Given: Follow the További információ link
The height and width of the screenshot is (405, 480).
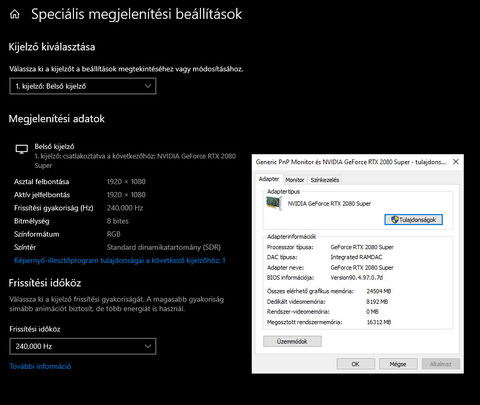Looking at the screenshot, I should coord(40,366).
